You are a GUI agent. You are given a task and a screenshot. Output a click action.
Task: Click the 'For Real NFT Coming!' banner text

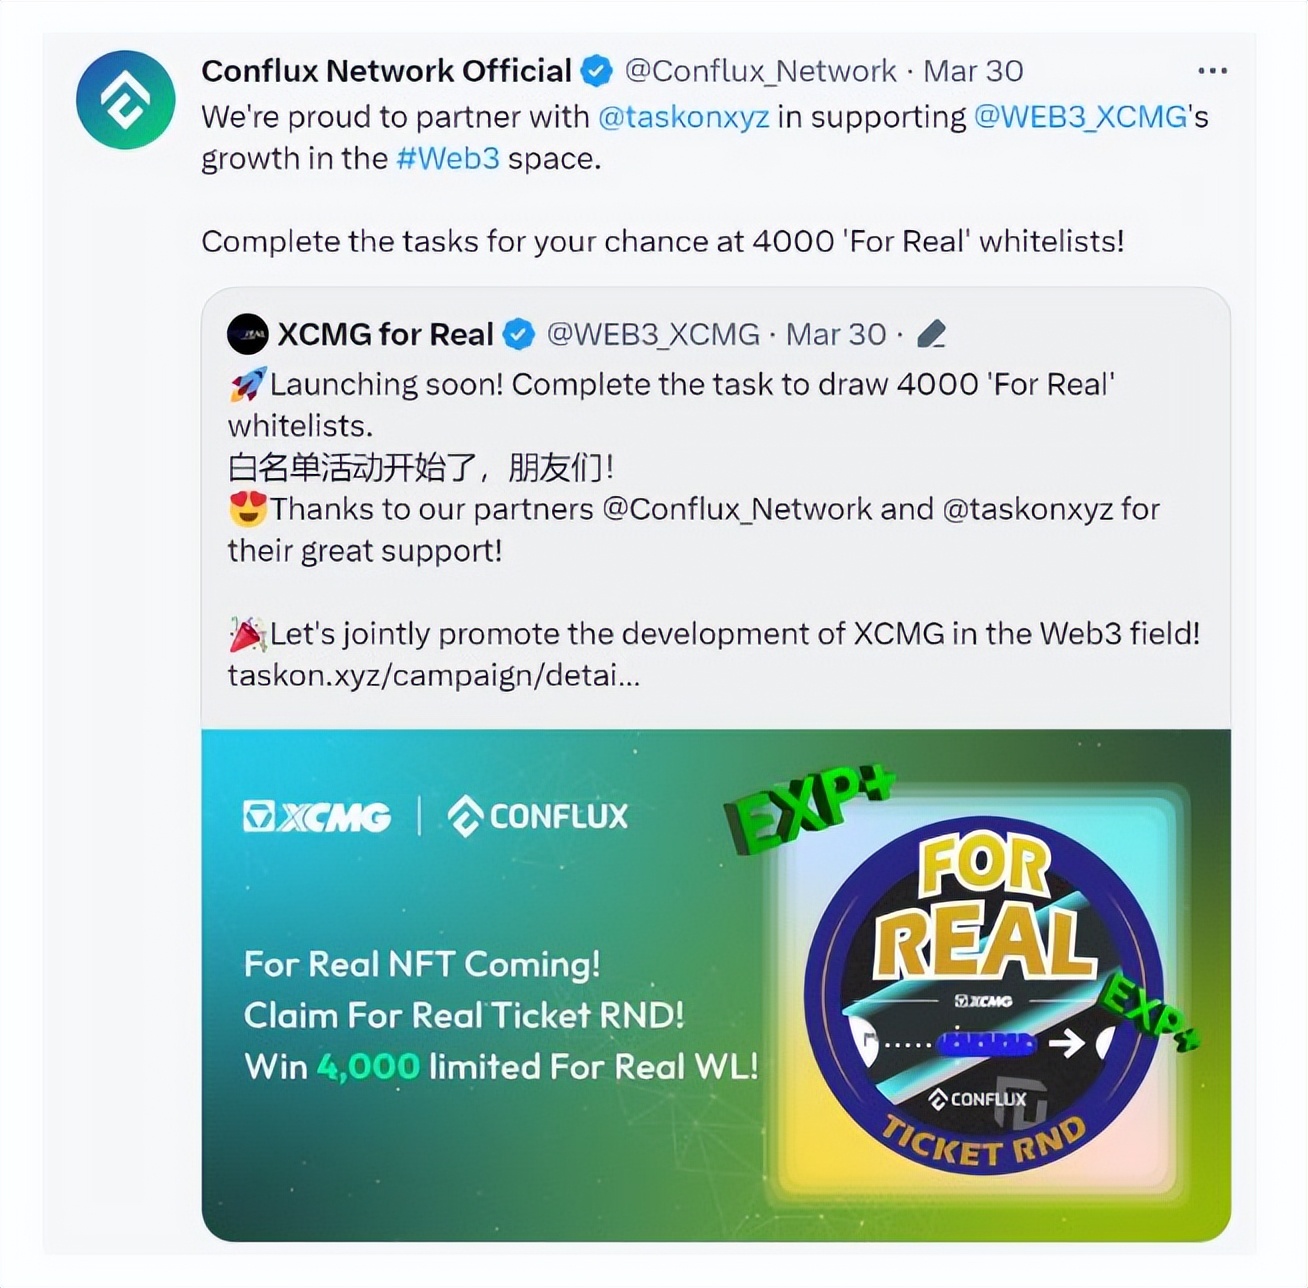tap(422, 964)
